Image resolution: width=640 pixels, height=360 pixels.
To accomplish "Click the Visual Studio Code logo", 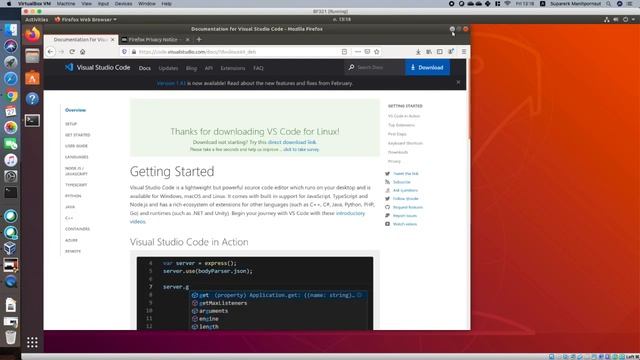I will tap(97, 67).
